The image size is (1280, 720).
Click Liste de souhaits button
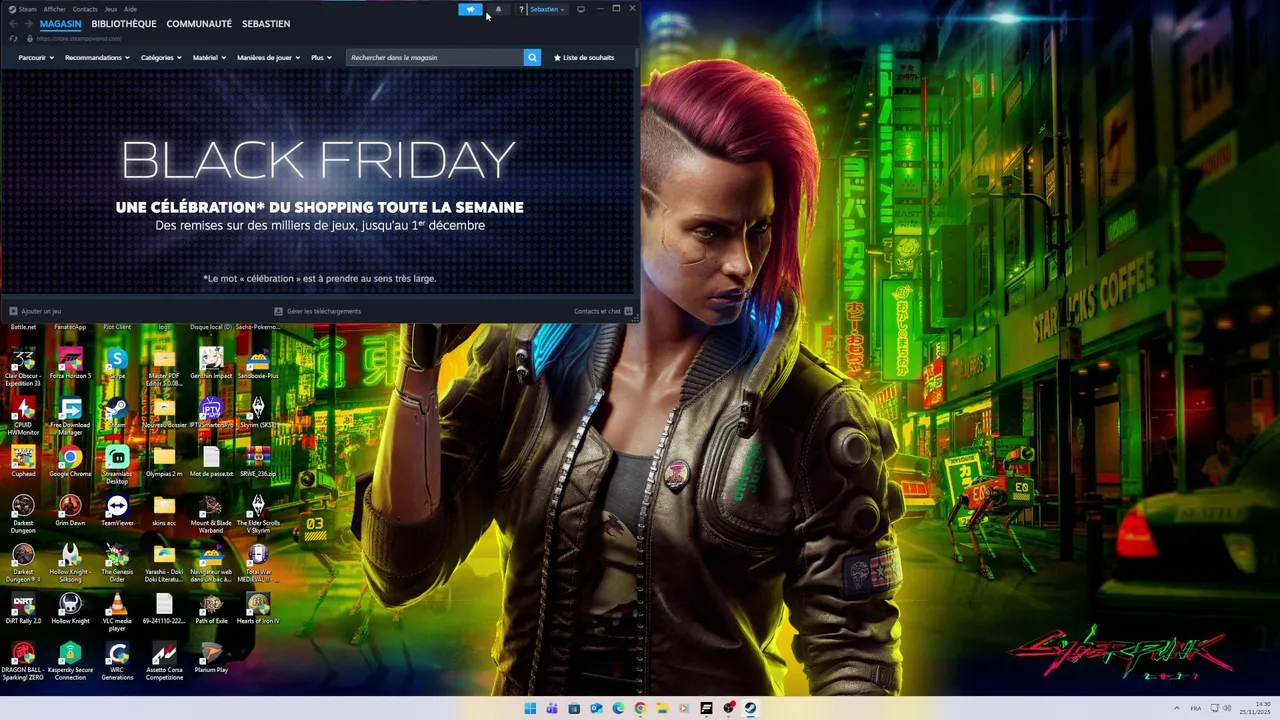(x=584, y=57)
